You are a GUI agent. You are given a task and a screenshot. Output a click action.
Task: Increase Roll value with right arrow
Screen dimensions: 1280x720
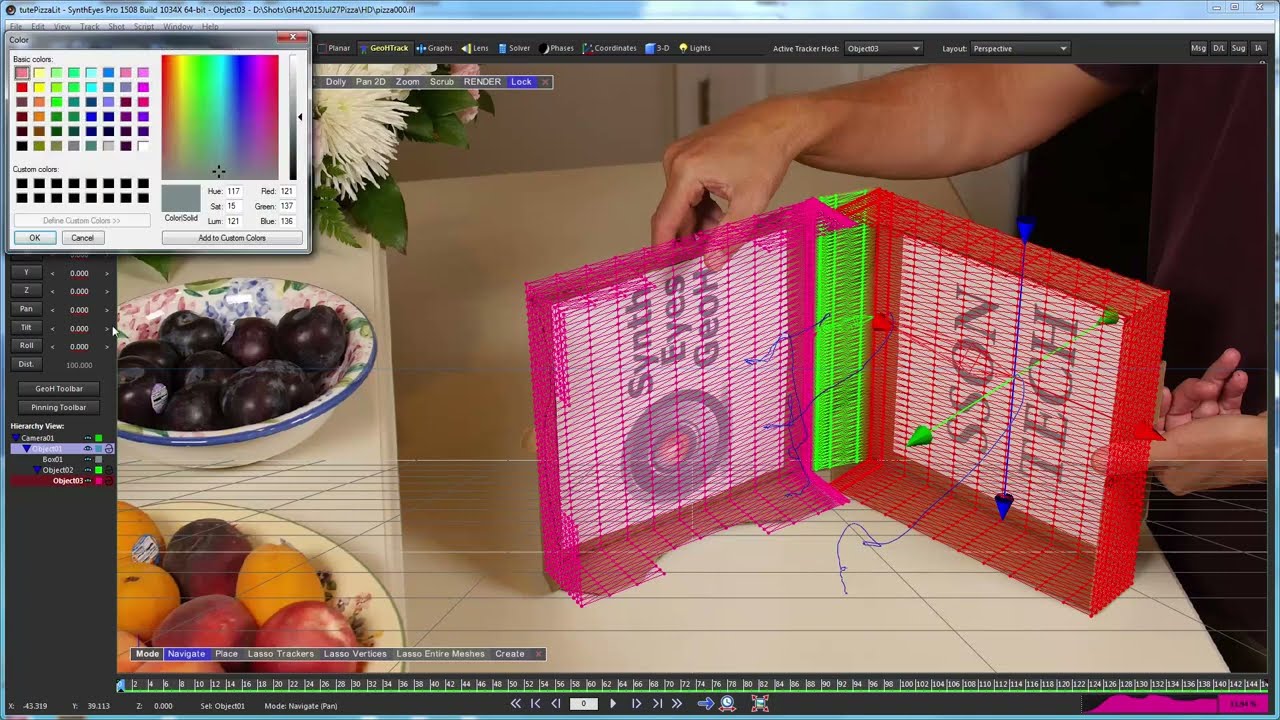107,346
